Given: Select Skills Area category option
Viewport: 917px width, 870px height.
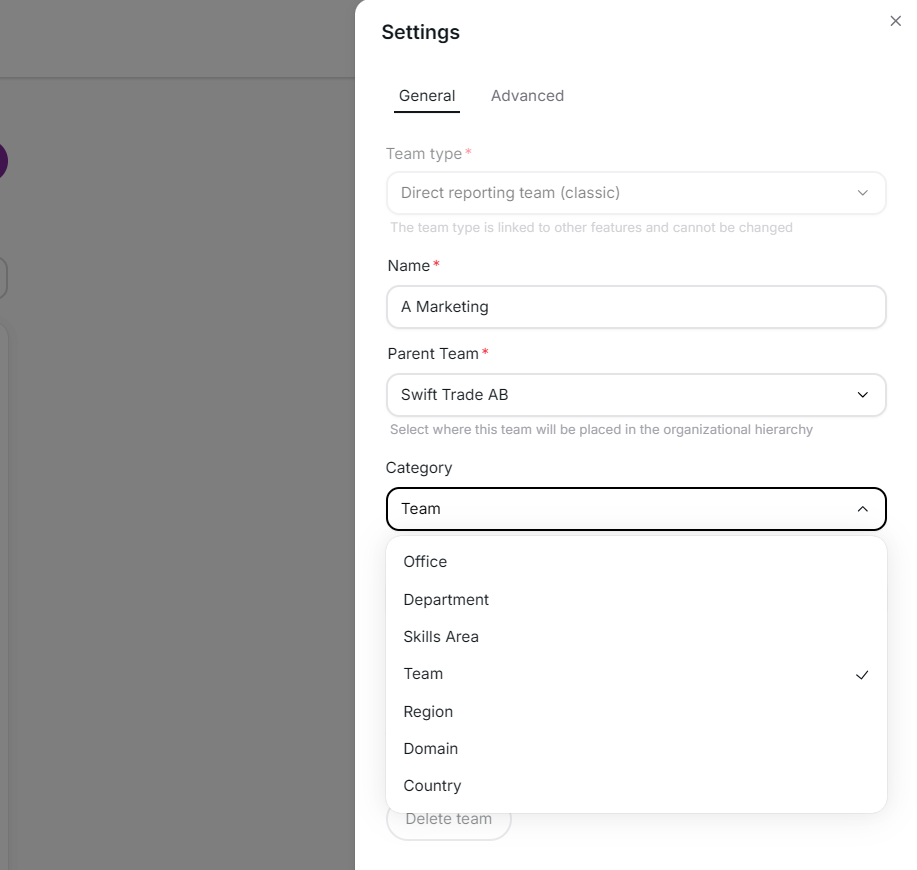Looking at the screenshot, I should (636, 637).
